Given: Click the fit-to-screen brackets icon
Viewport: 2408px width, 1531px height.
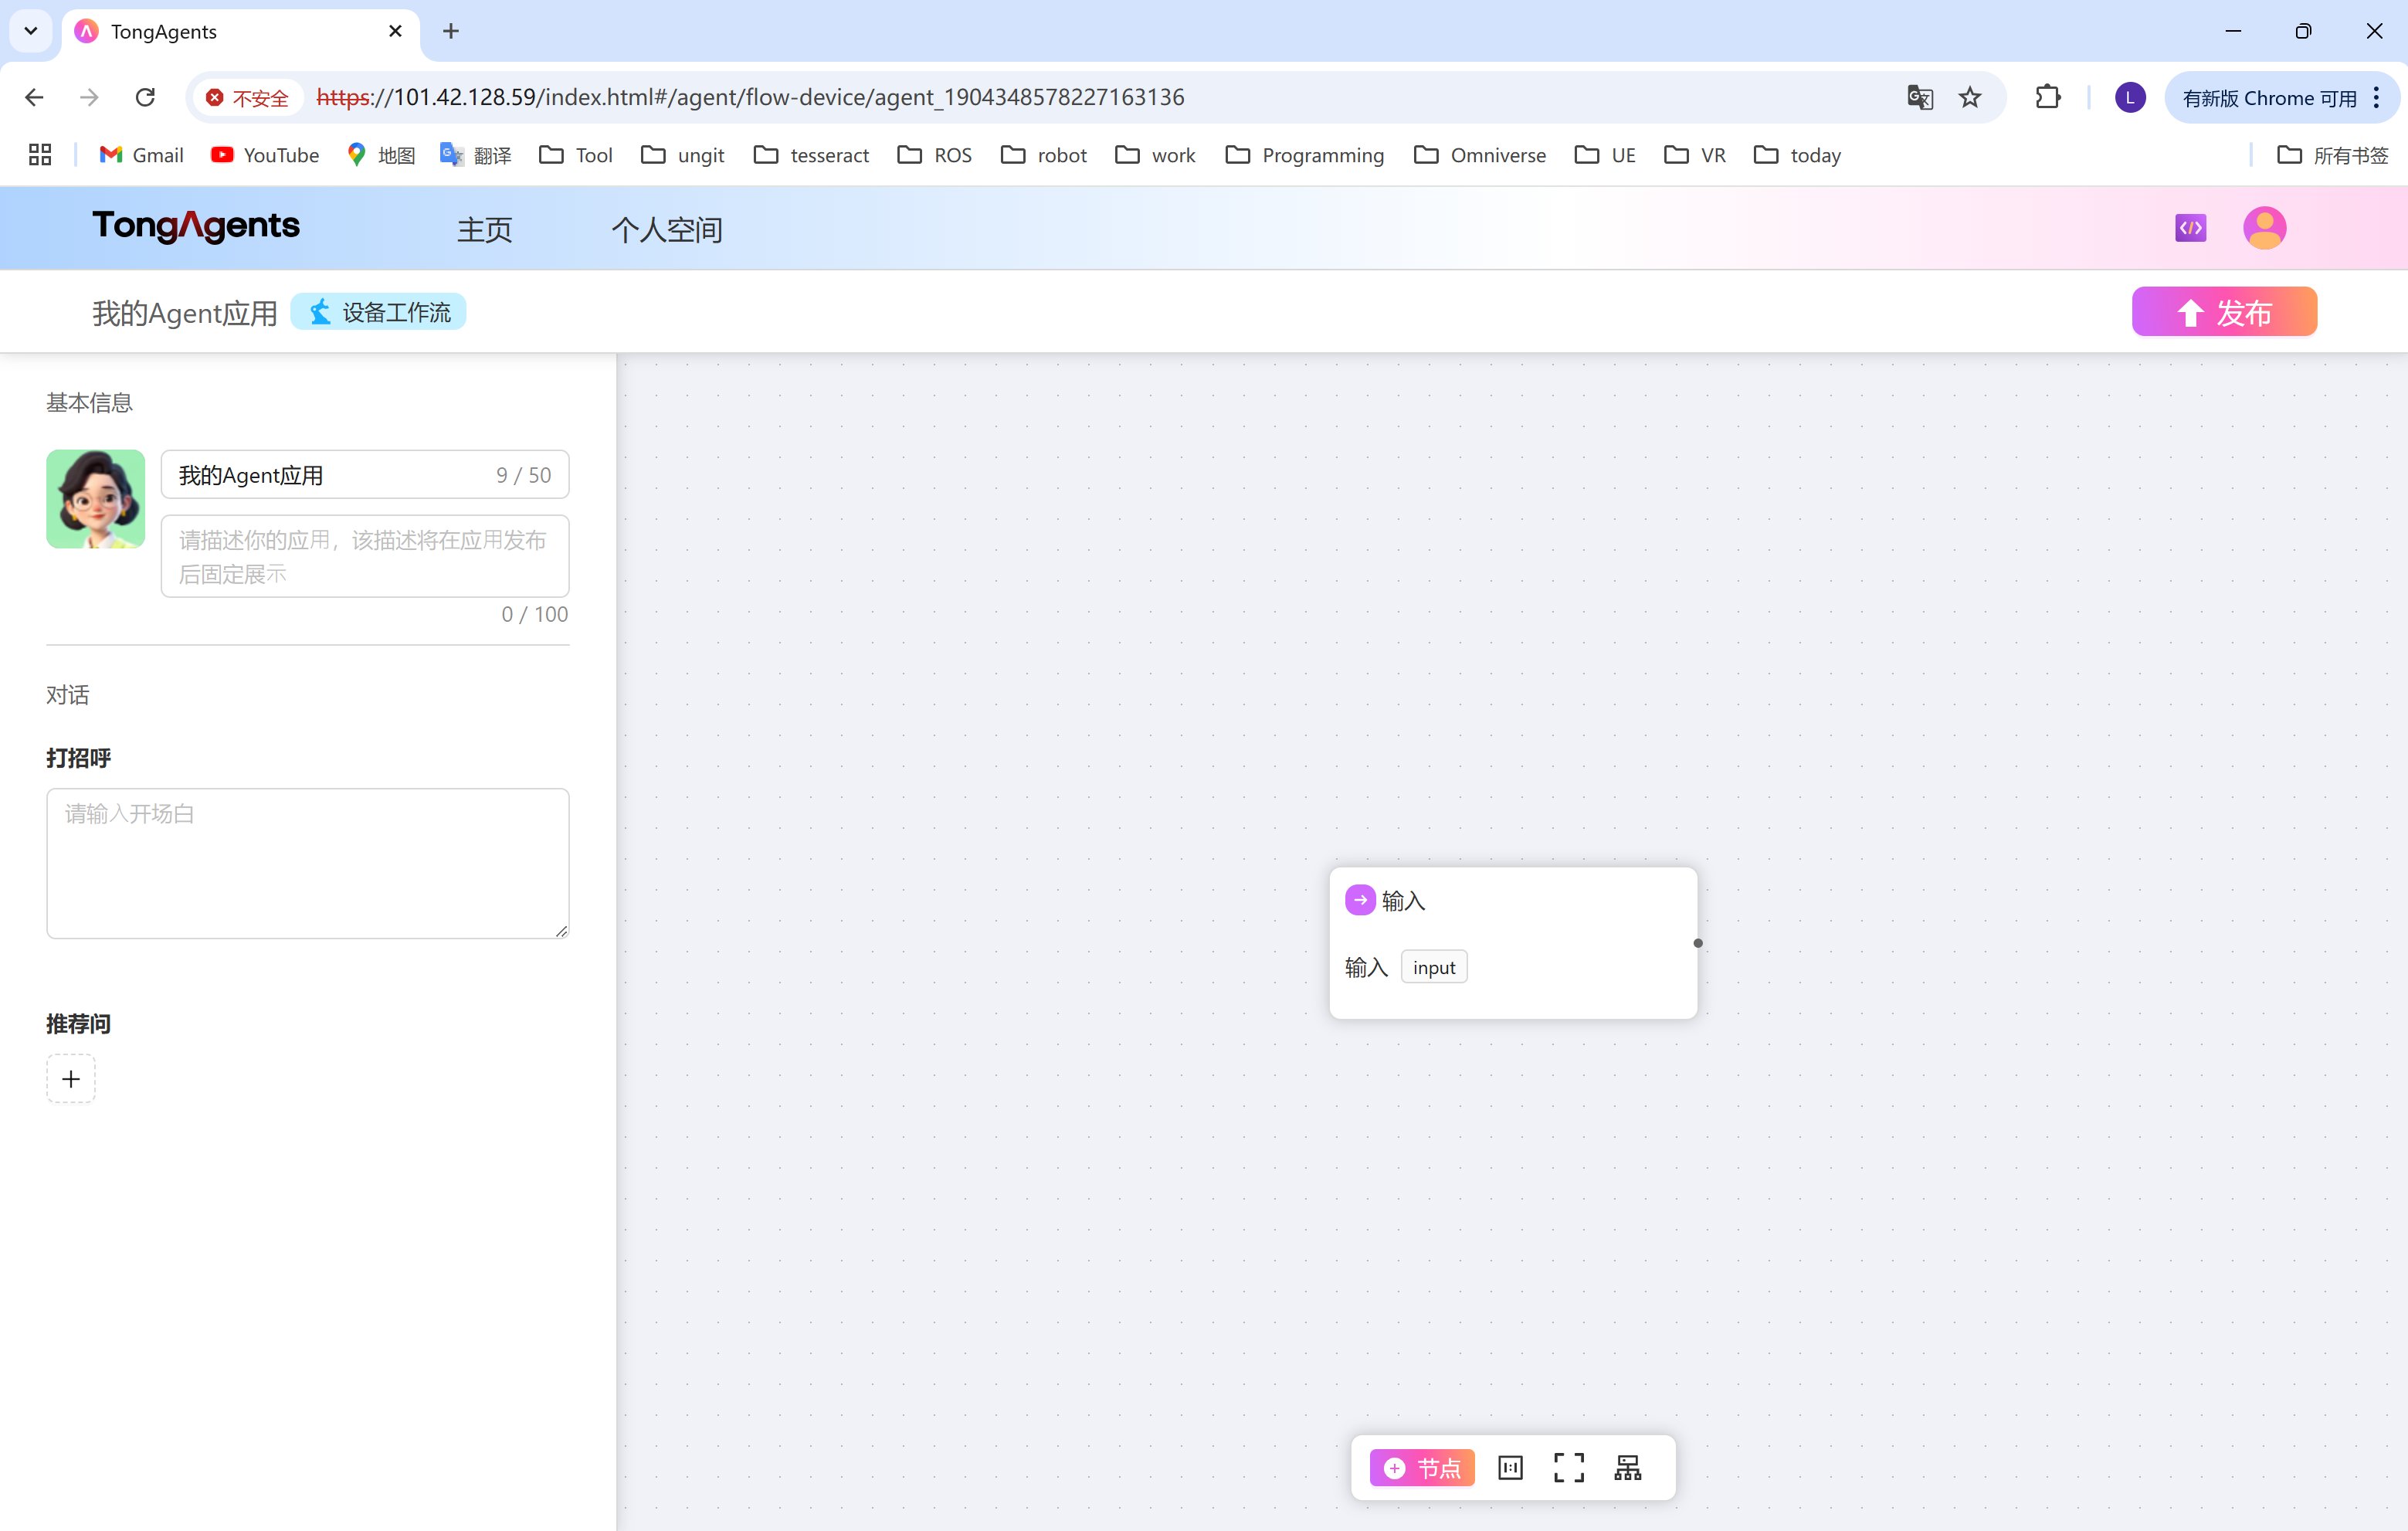Looking at the screenshot, I should tap(1568, 1468).
